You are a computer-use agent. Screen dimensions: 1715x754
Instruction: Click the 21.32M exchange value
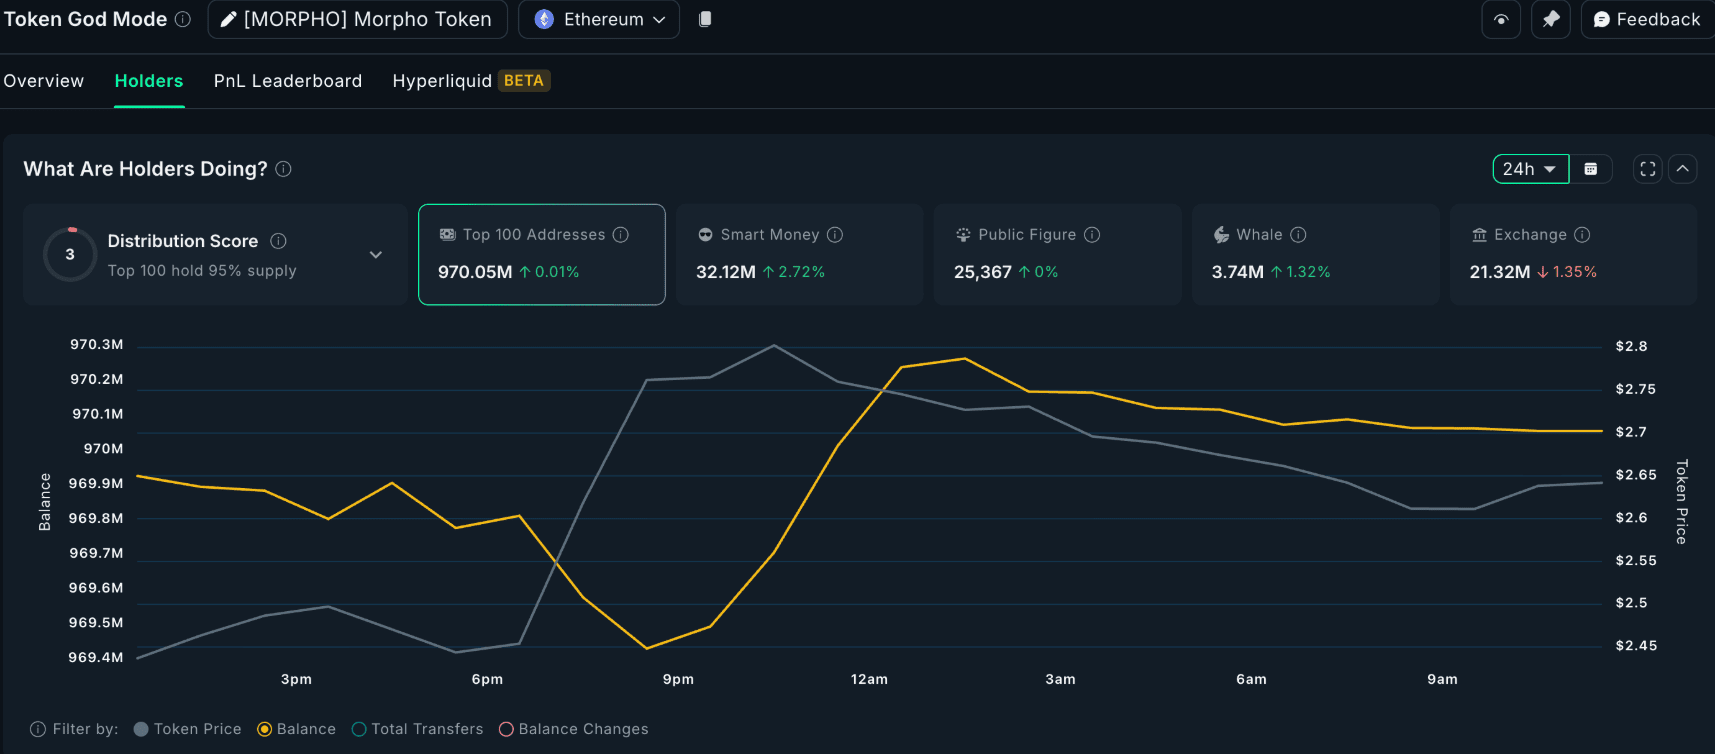tap(1499, 272)
